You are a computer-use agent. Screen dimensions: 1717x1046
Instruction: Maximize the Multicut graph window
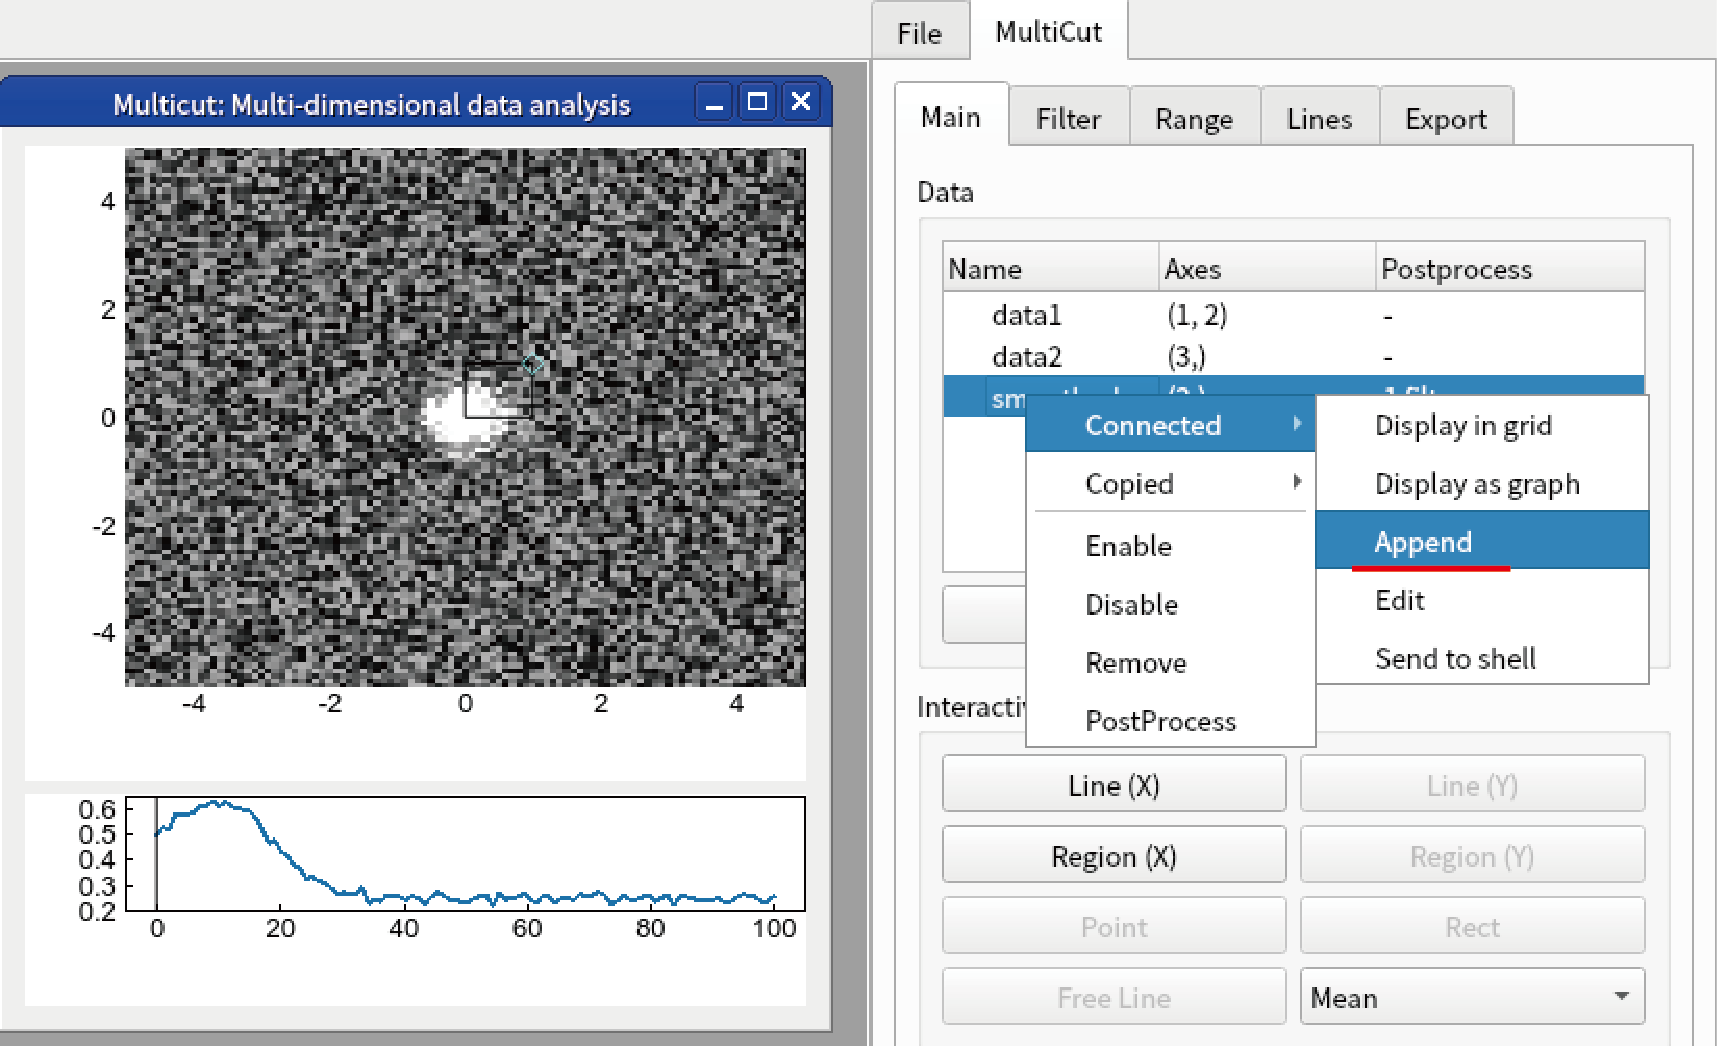coord(757,102)
